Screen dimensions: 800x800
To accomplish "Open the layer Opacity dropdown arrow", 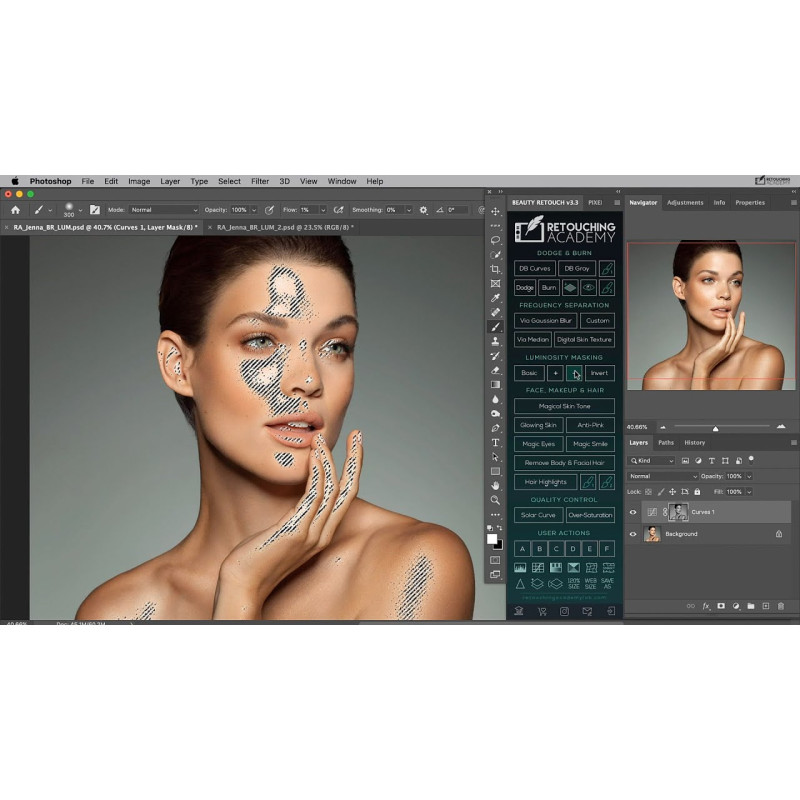I will coord(748,476).
